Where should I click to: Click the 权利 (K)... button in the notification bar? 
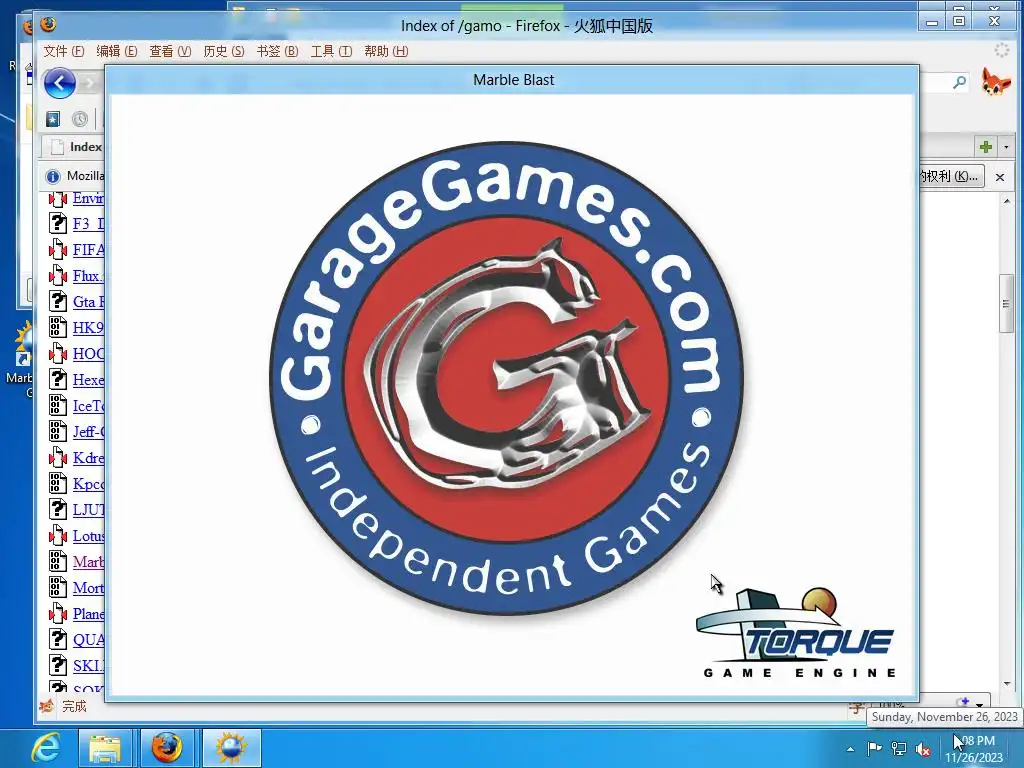[x=951, y=176]
